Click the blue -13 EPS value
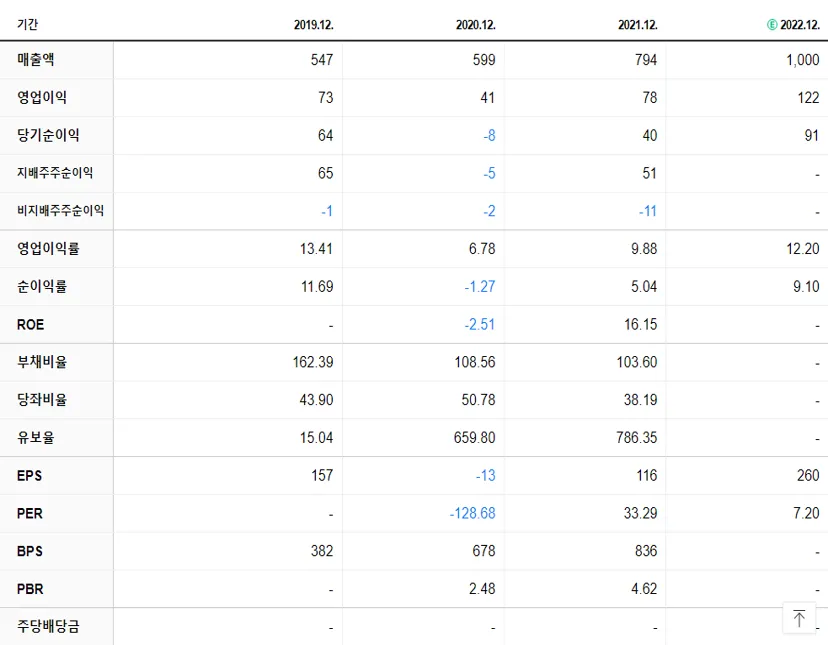The height and width of the screenshot is (645, 828). point(486,475)
